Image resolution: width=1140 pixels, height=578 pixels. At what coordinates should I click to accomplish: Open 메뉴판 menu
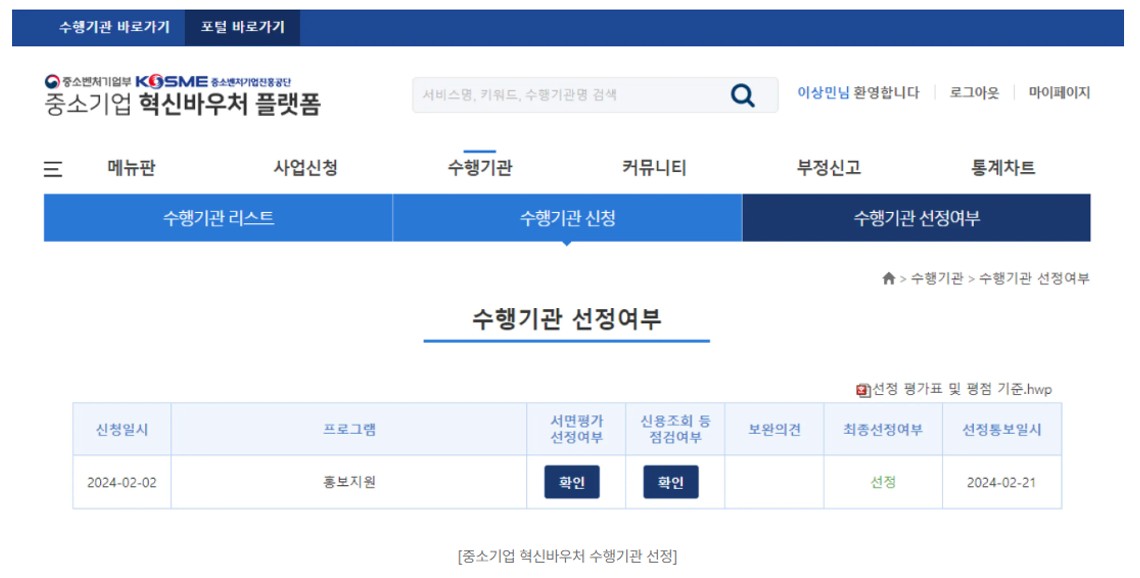pos(131,168)
